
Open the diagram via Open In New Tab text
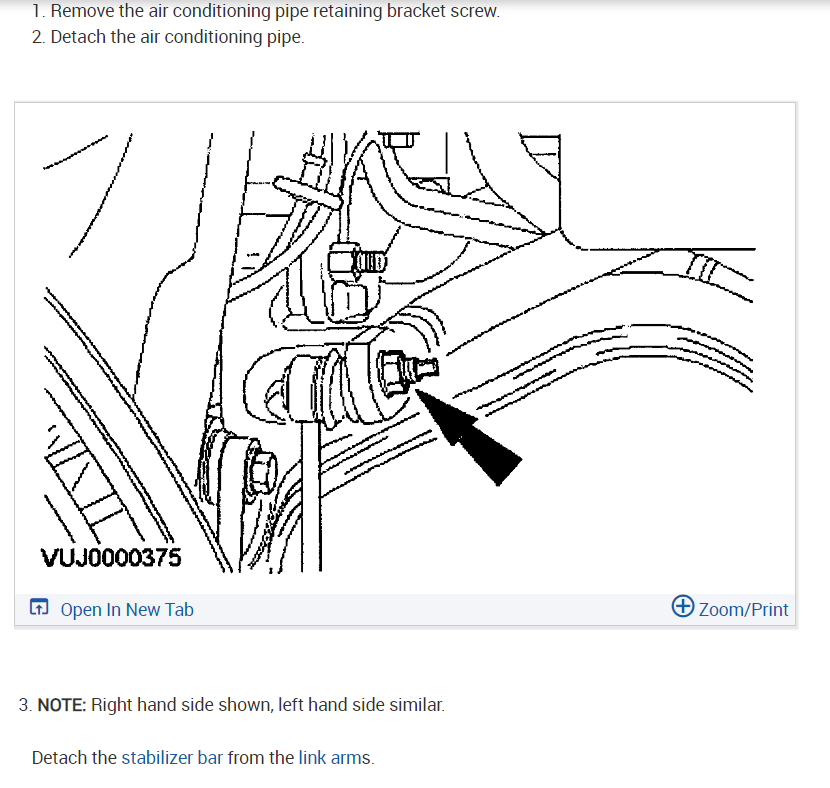127,609
